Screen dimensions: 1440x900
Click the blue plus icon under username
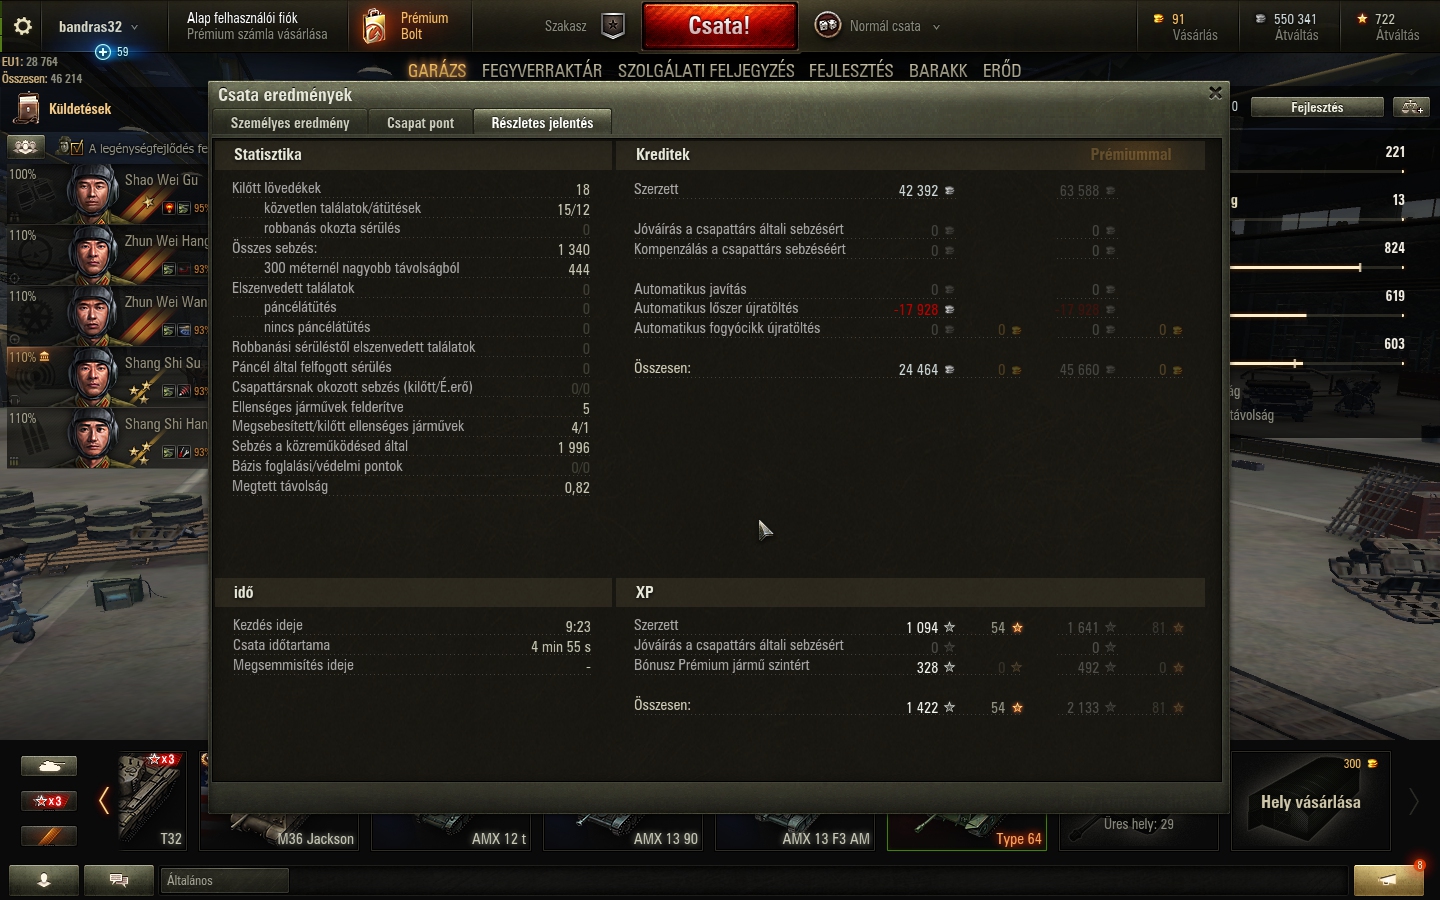103,51
